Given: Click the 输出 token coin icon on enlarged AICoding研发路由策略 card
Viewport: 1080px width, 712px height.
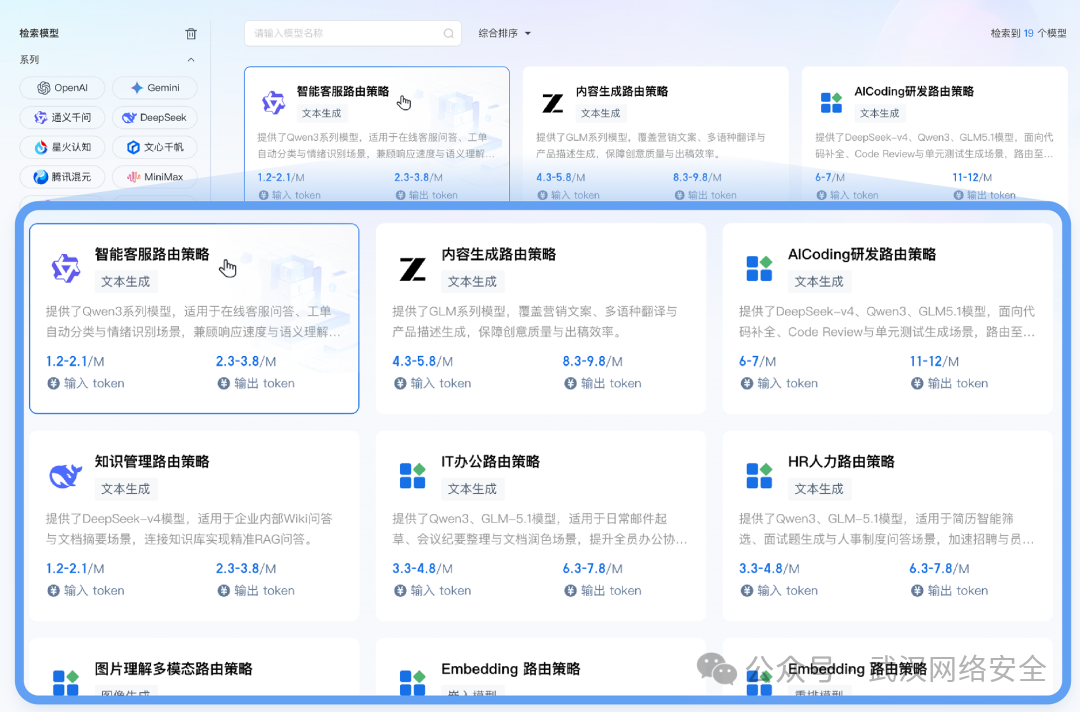Looking at the screenshot, I should 917,383.
